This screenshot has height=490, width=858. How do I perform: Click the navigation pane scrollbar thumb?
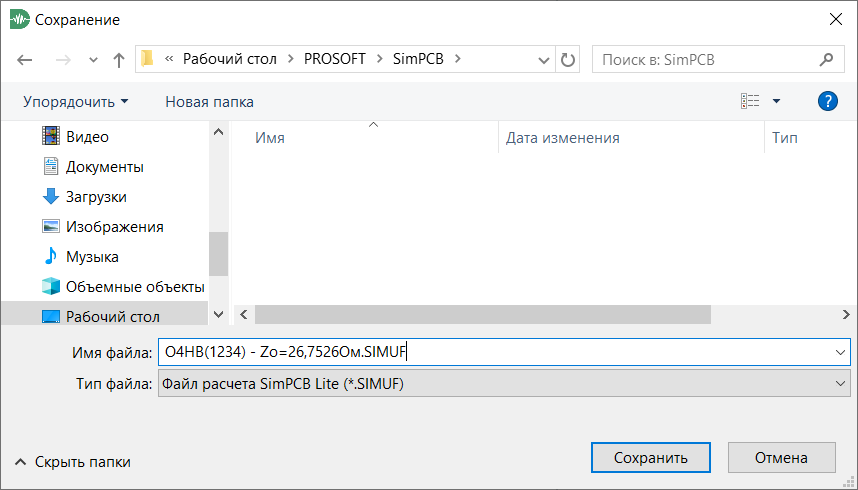point(218,254)
